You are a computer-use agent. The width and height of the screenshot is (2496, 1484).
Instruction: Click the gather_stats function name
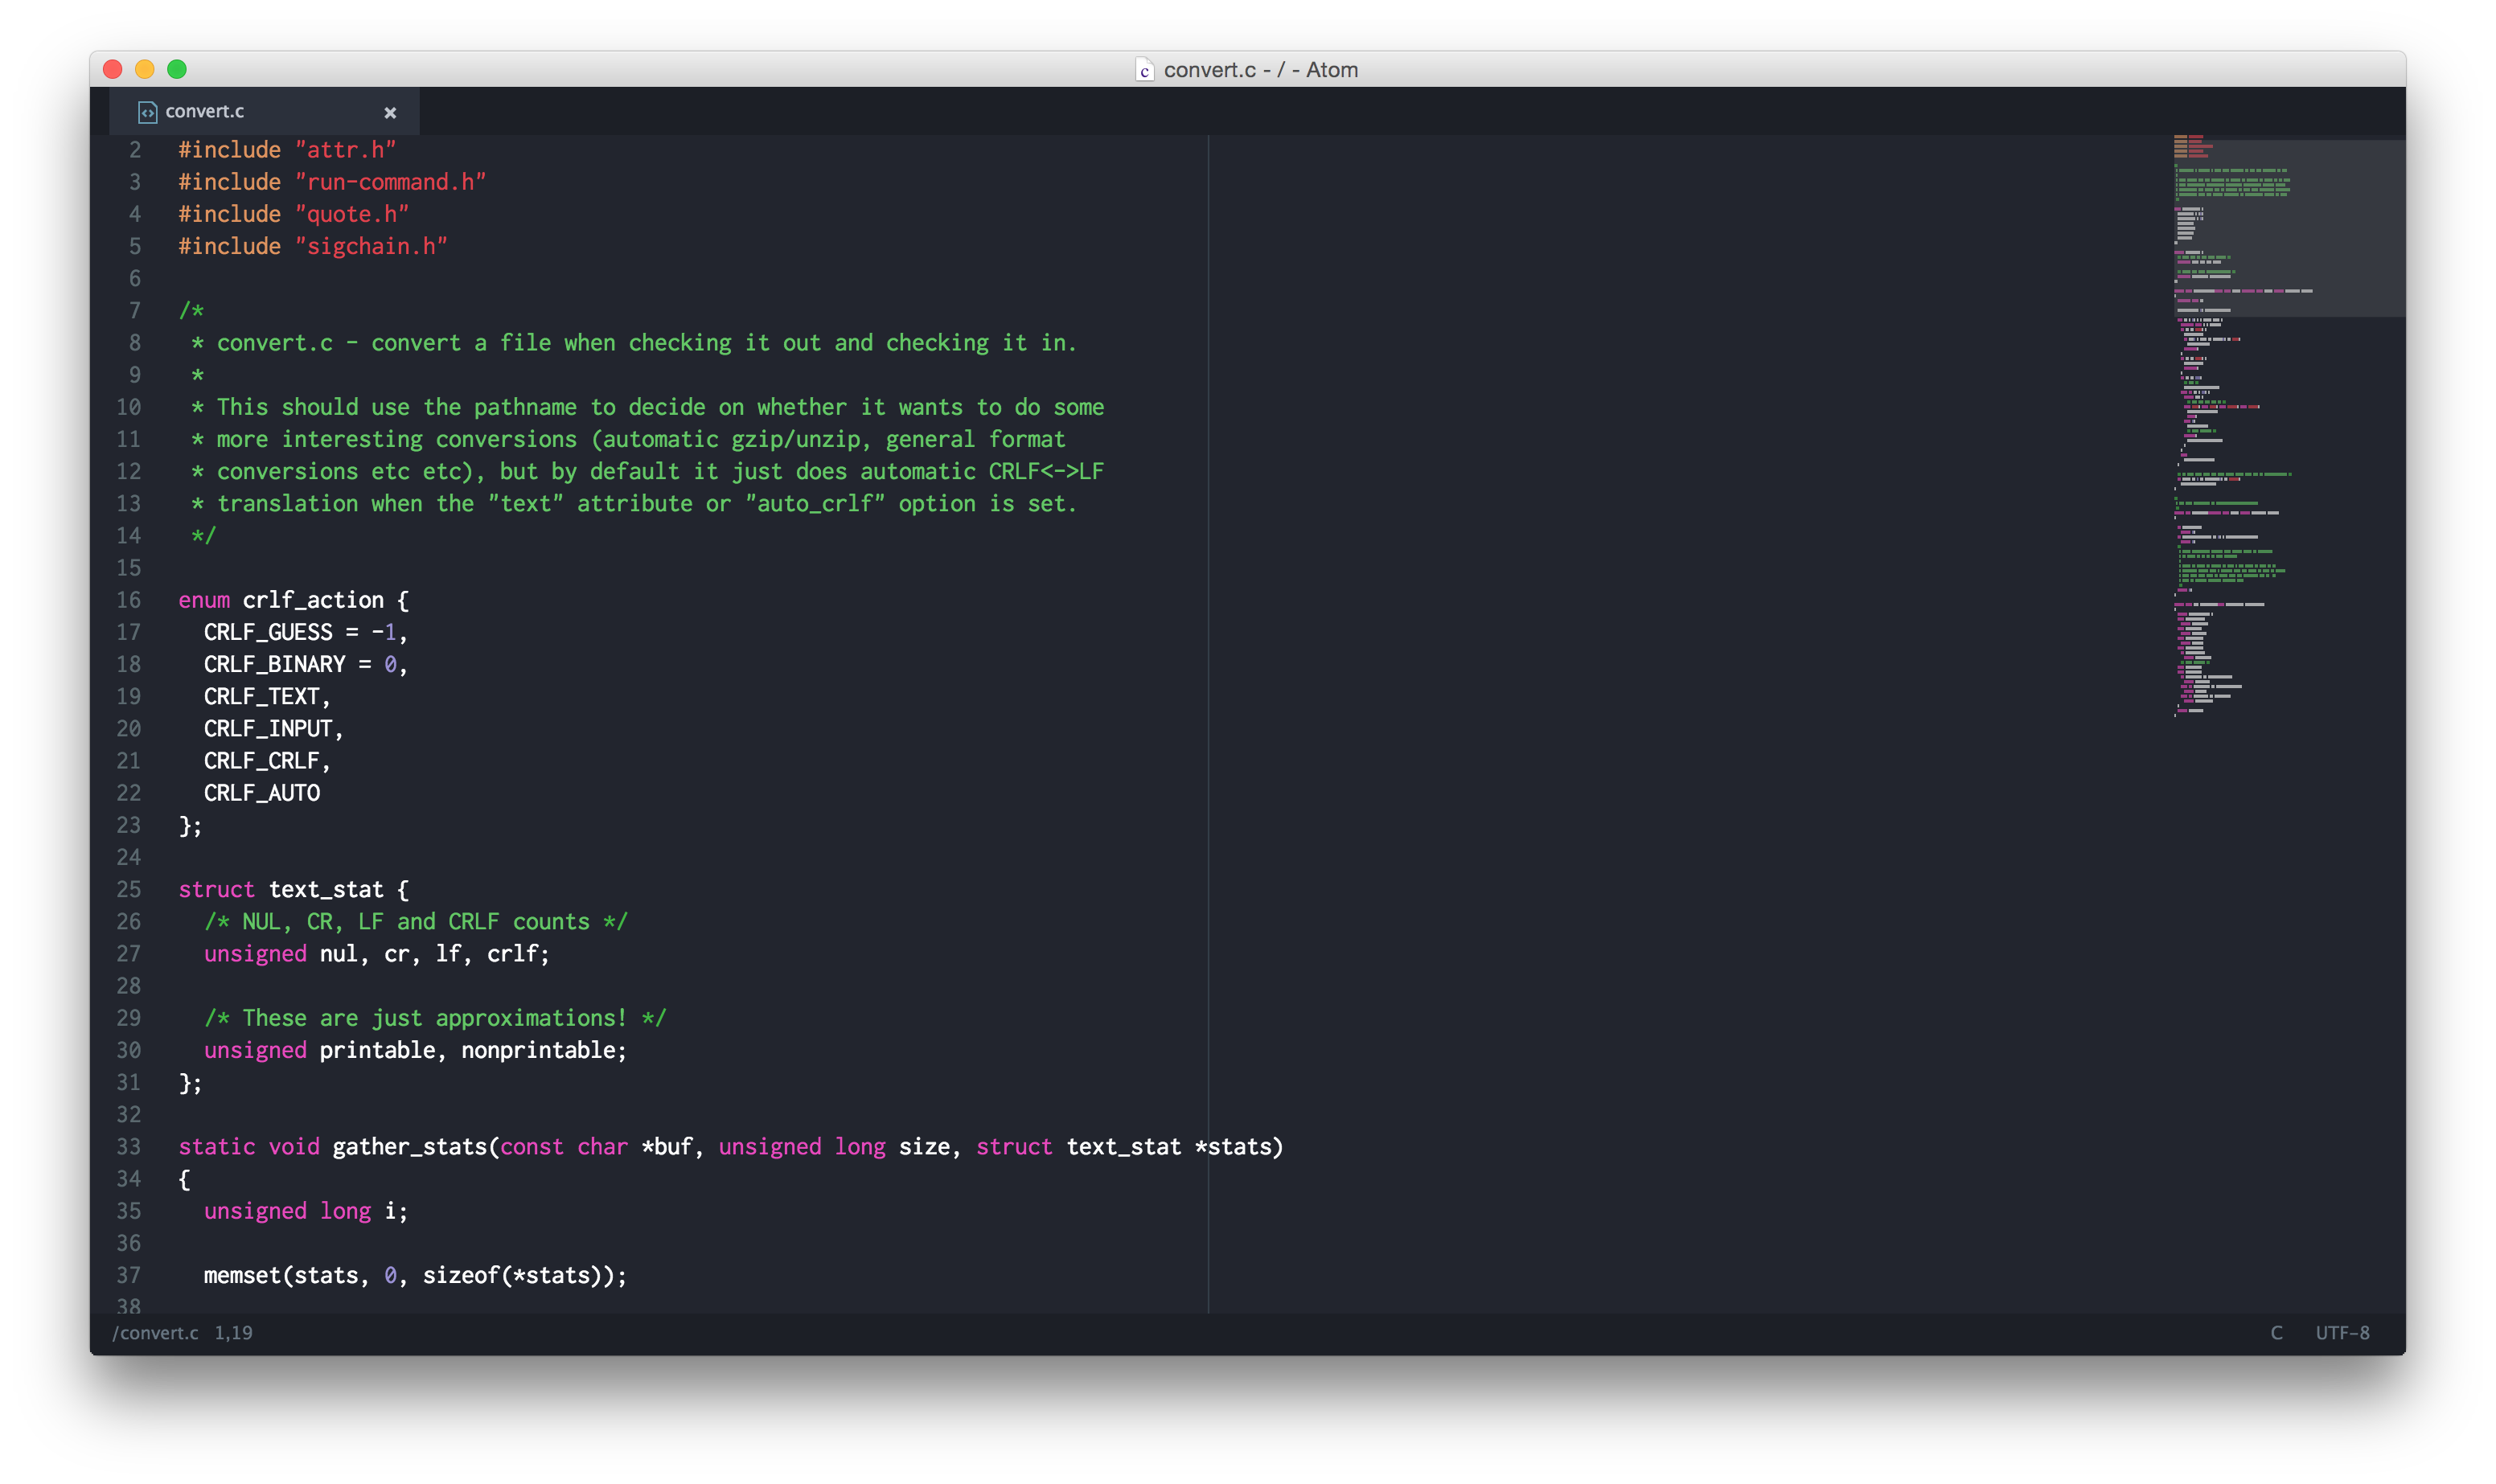pos(409,1146)
